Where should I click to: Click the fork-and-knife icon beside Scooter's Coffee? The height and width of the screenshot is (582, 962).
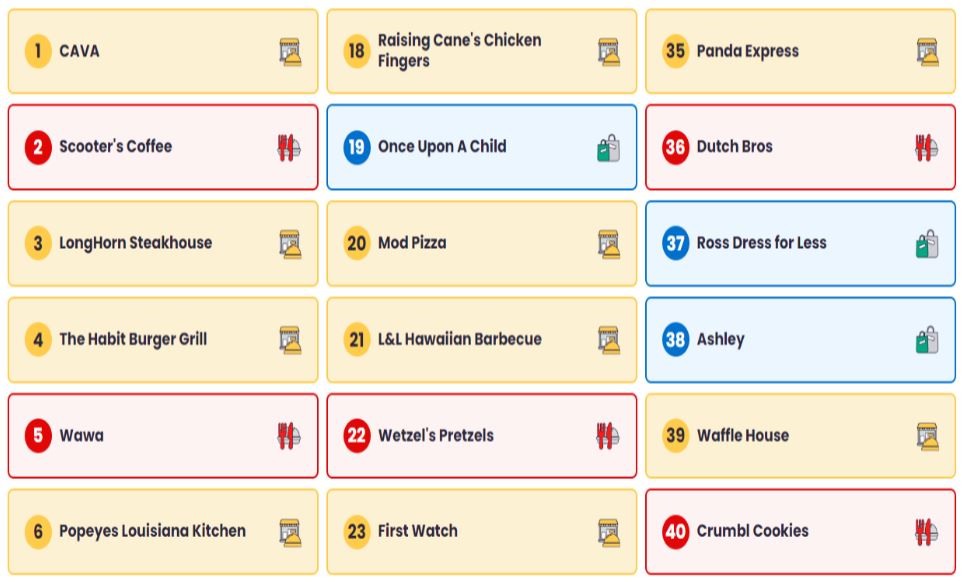[x=288, y=148]
